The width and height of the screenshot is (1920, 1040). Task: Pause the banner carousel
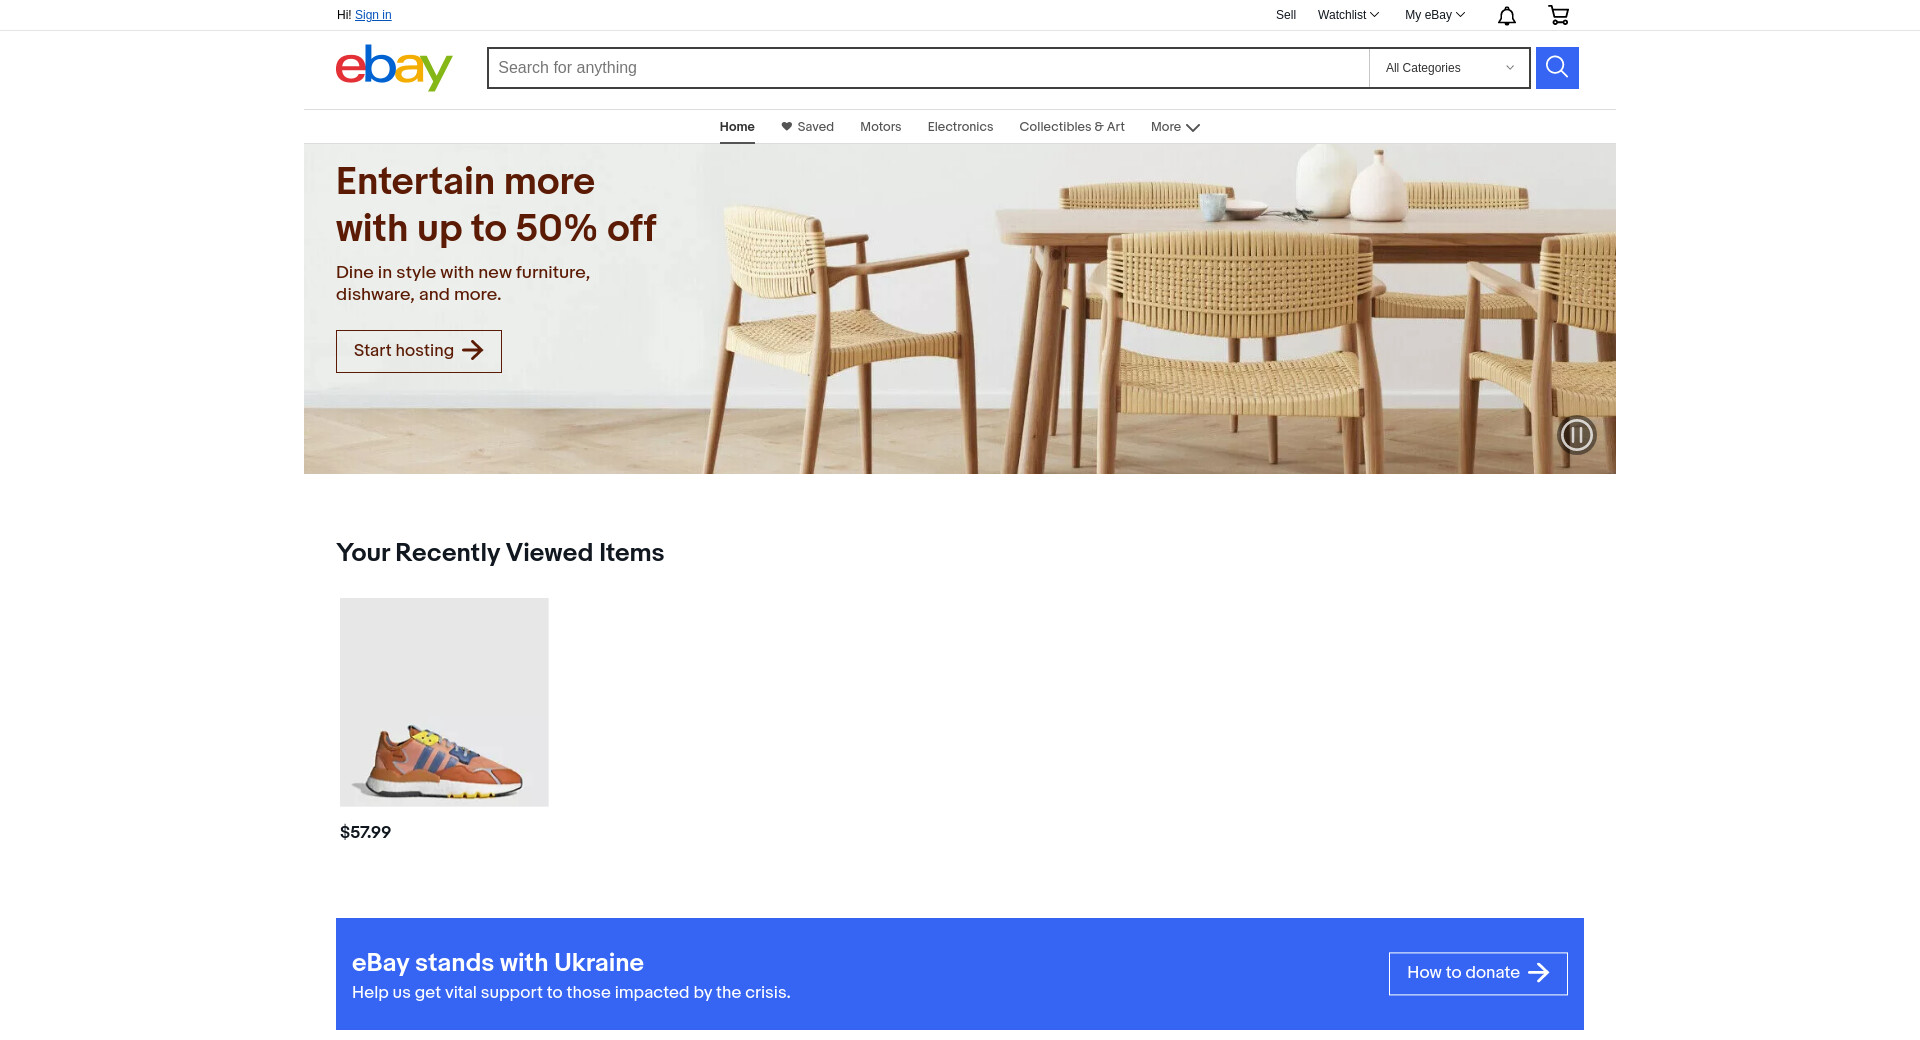pos(1577,435)
